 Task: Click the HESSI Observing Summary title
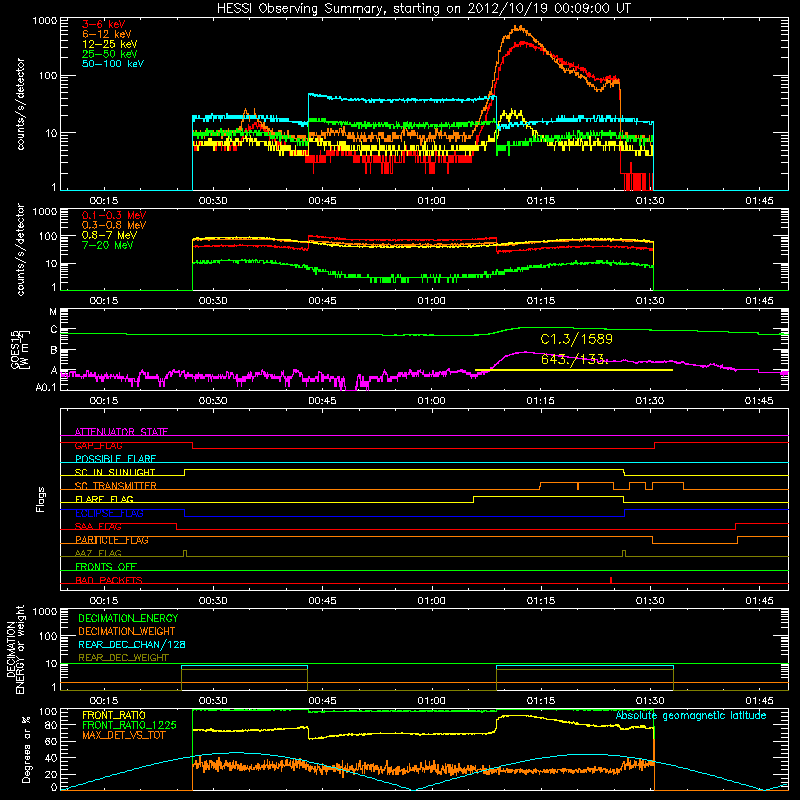(x=423, y=9)
